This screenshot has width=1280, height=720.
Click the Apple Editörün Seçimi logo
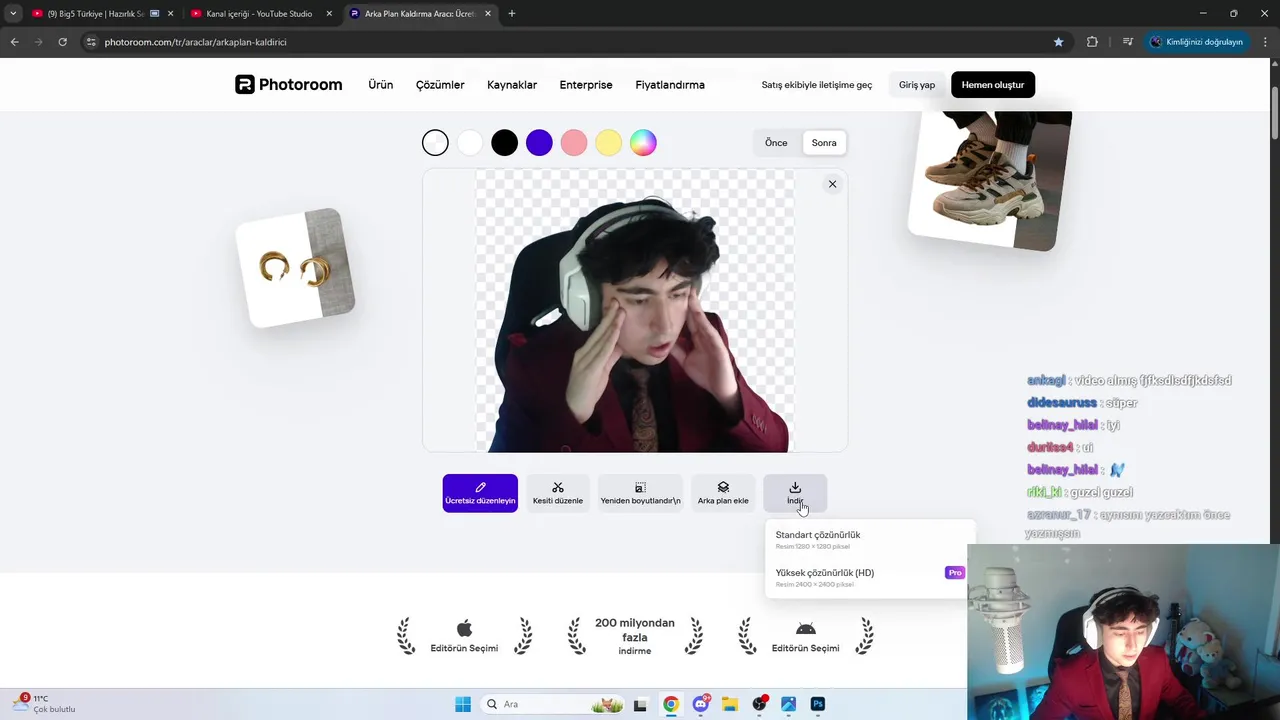[x=464, y=629]
